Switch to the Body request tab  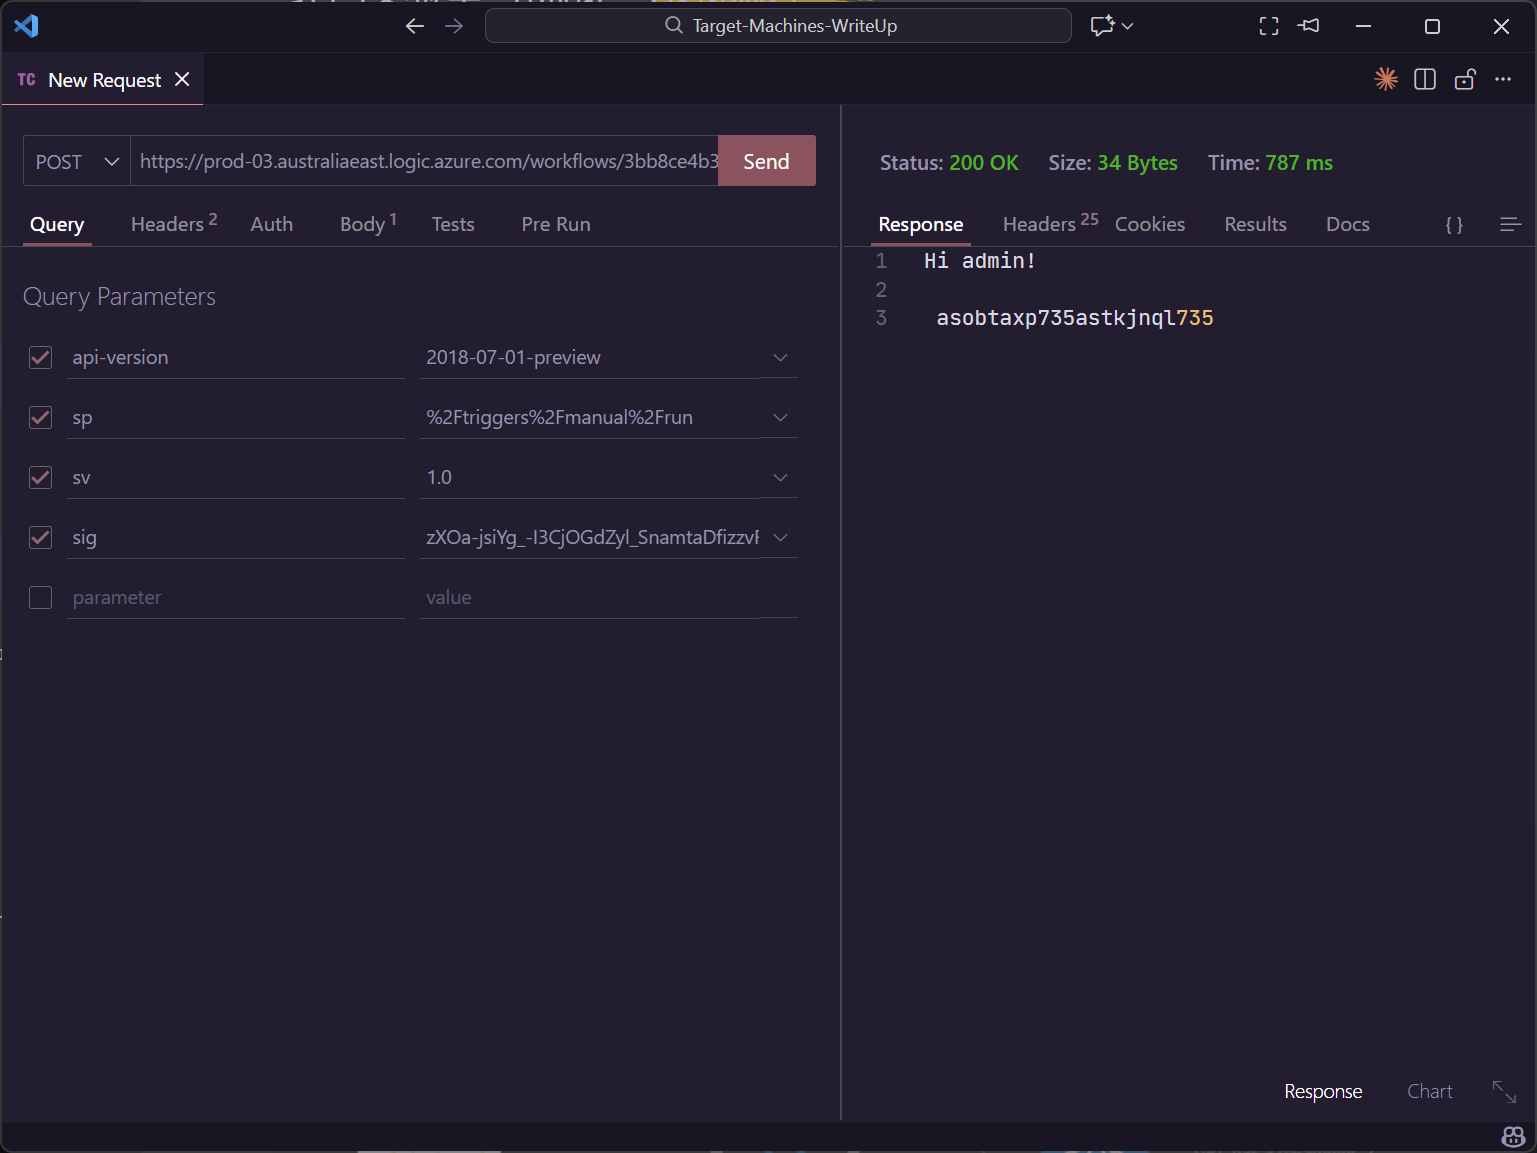(362, 225)
